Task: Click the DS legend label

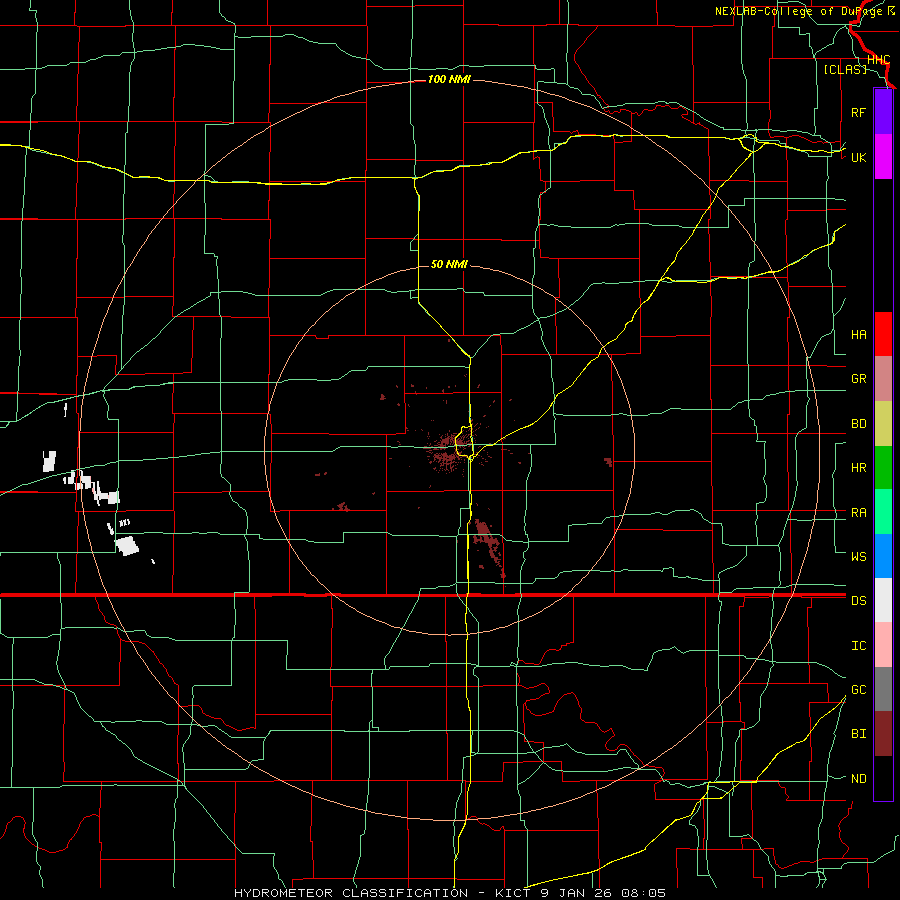Action: point(858,600)
